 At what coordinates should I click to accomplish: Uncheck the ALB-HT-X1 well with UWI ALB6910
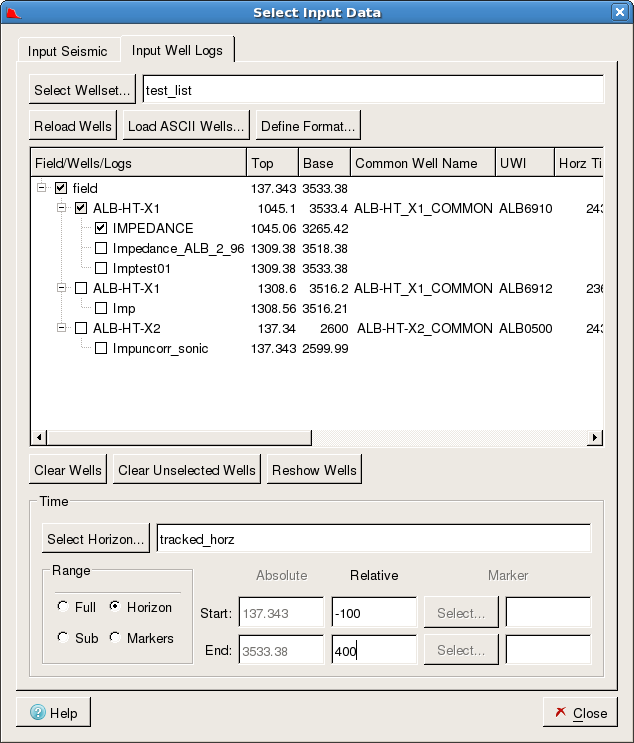tap(81, 208)
